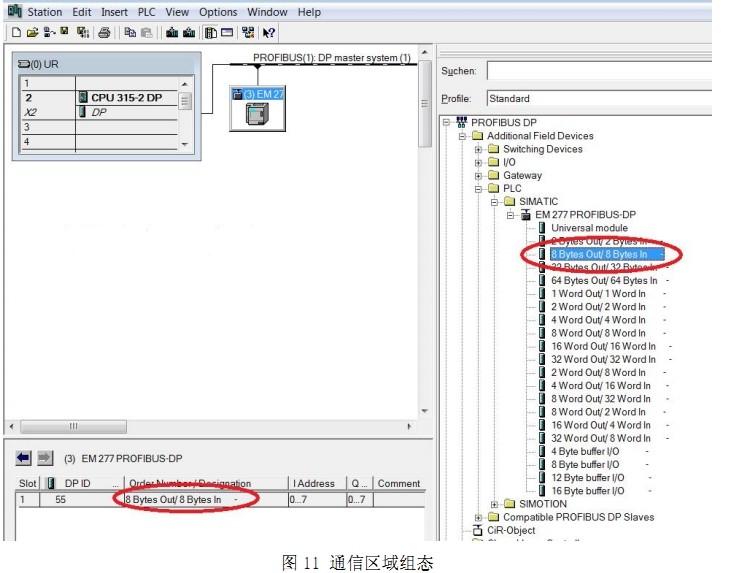Click the Comment column header

point(399,483)
